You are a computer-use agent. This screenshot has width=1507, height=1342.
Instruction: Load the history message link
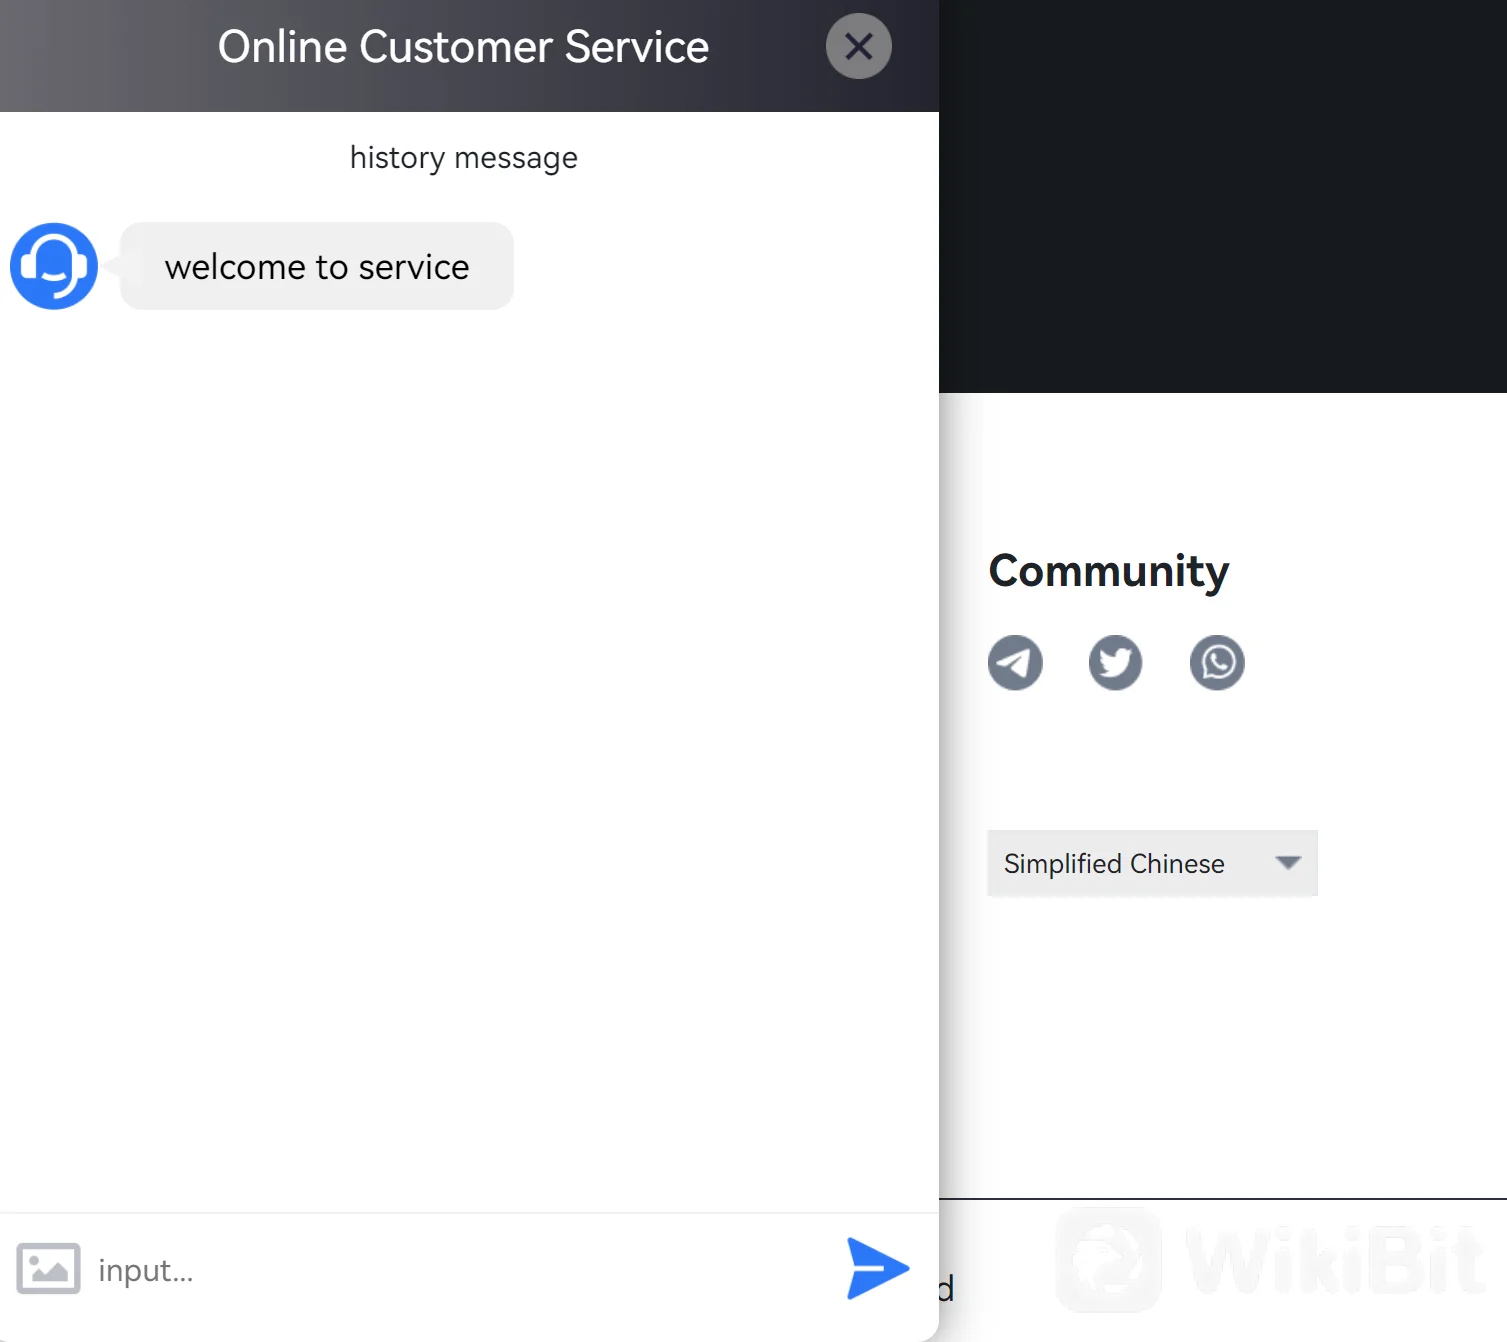[x=463, y=158]
